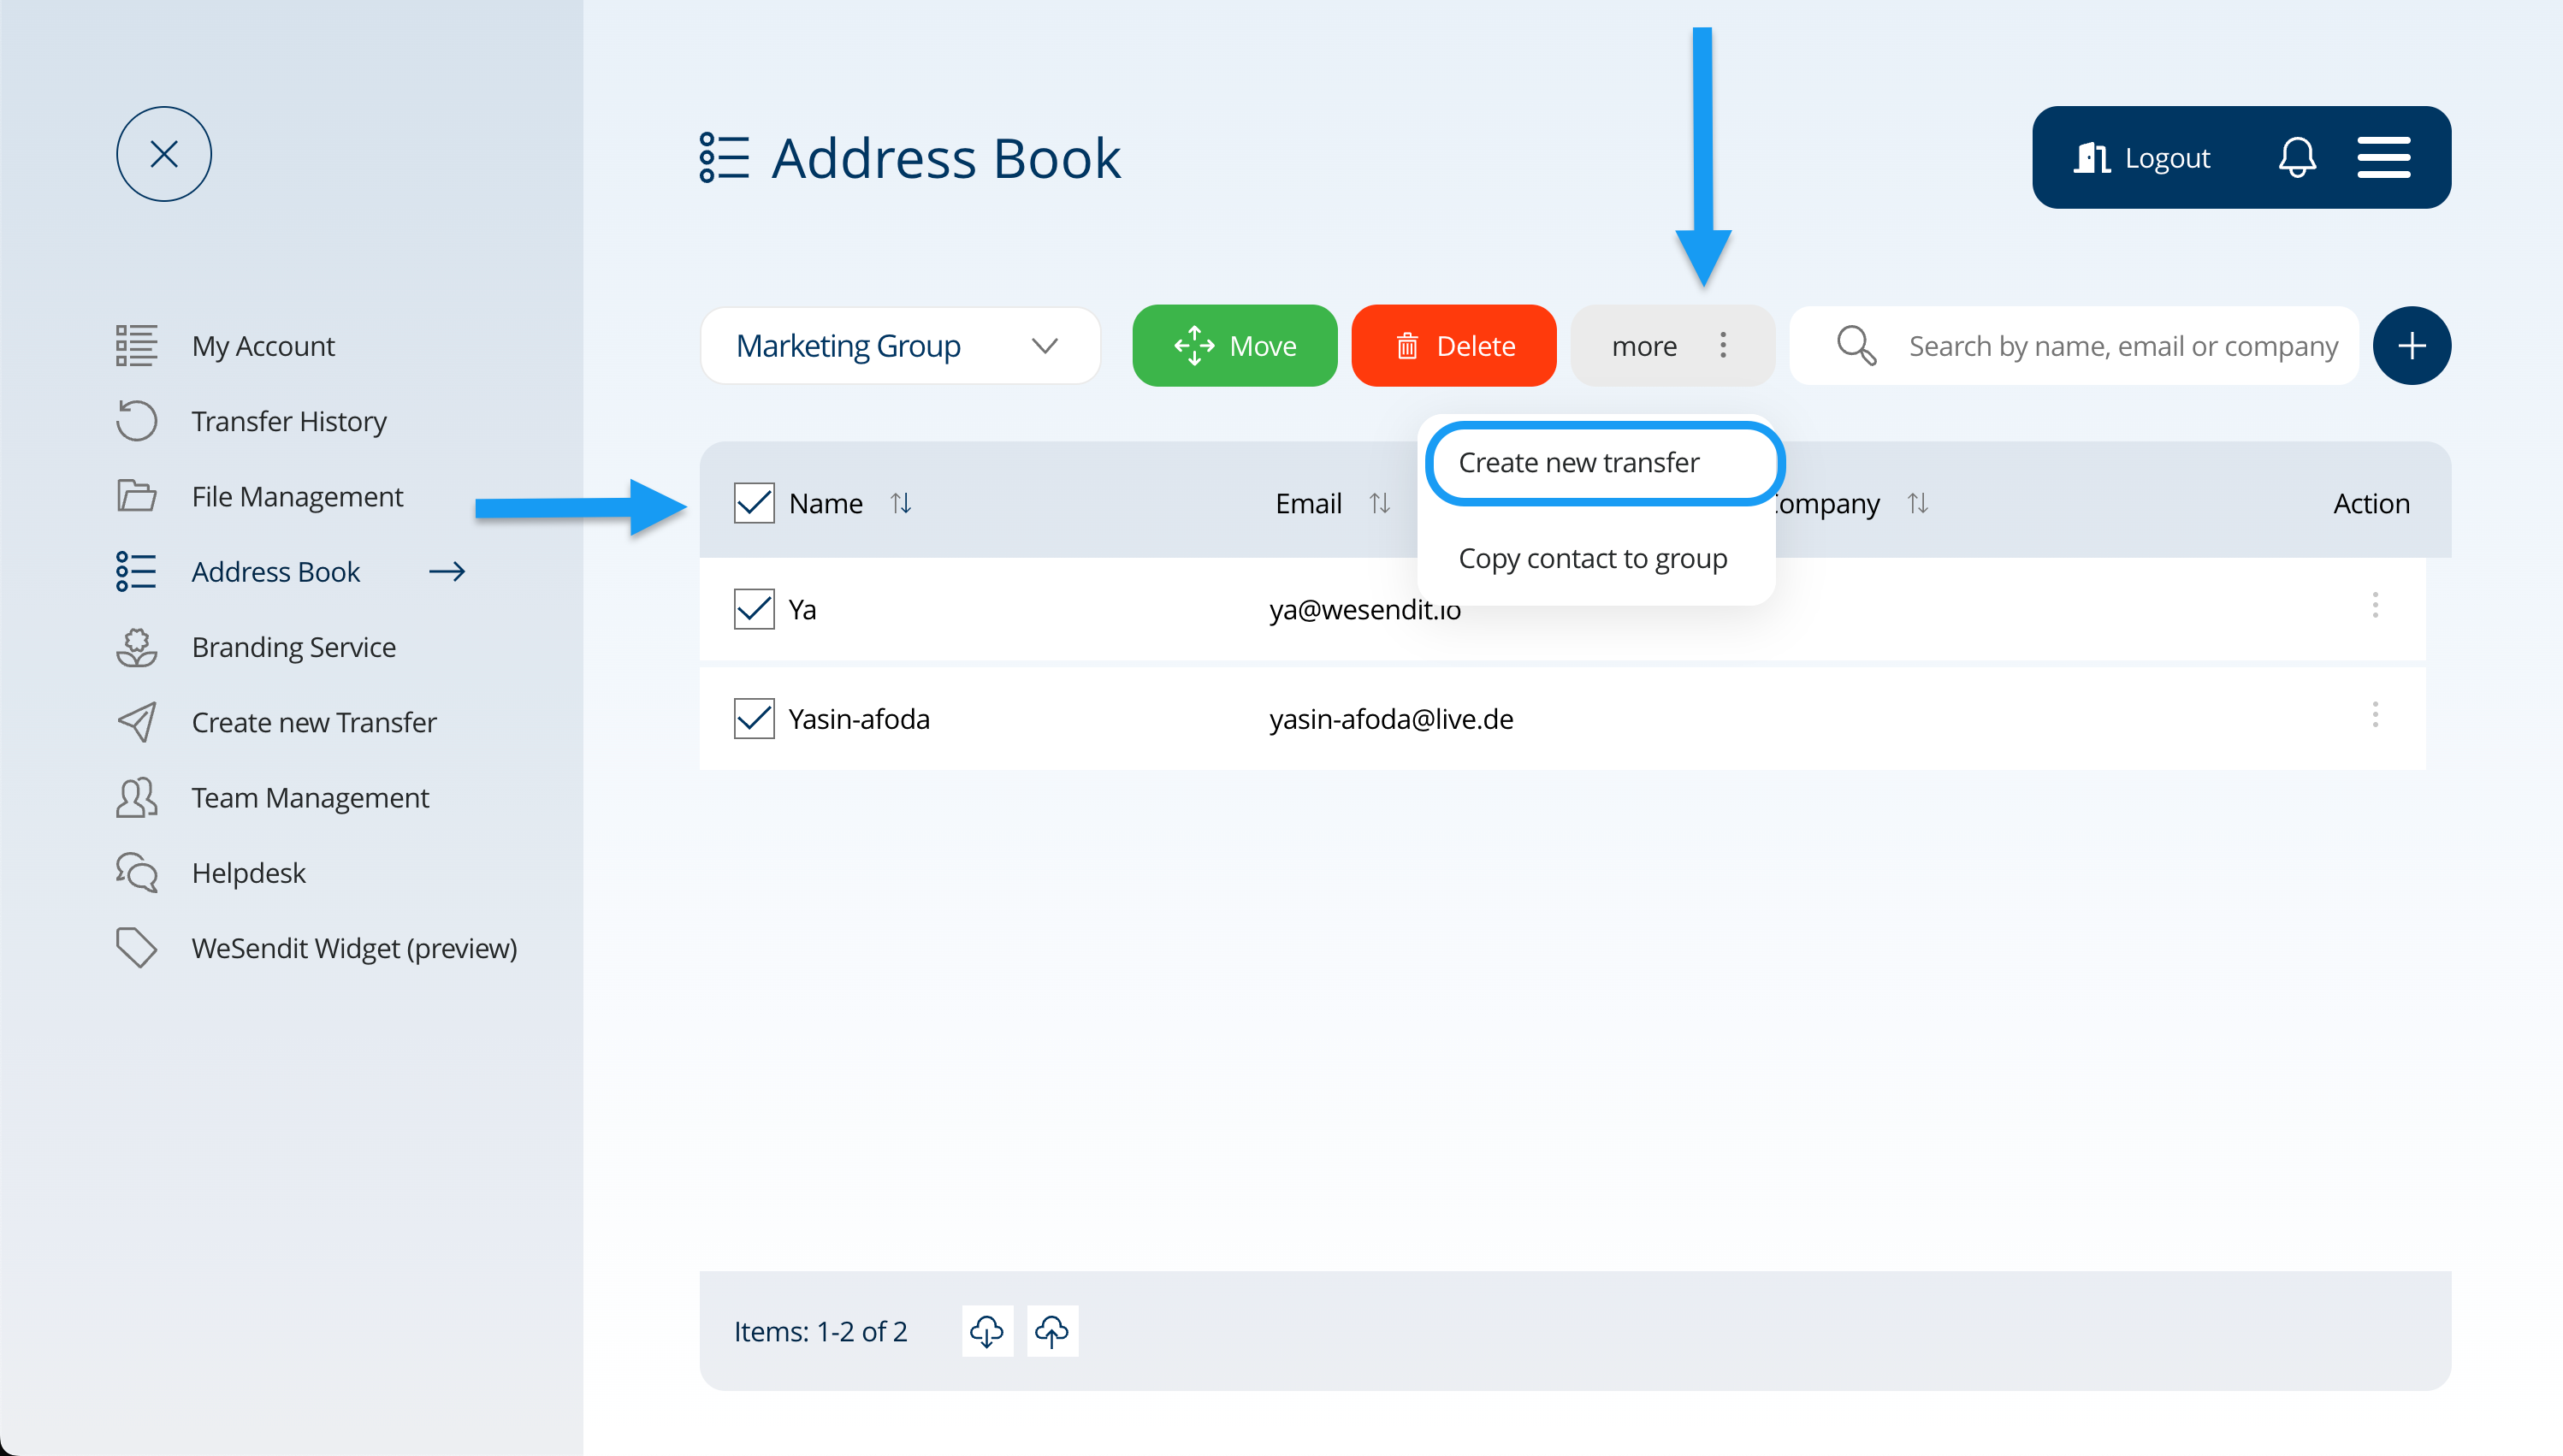
Task: Collapse the more options dropdown
Action: coord(1671,346)
